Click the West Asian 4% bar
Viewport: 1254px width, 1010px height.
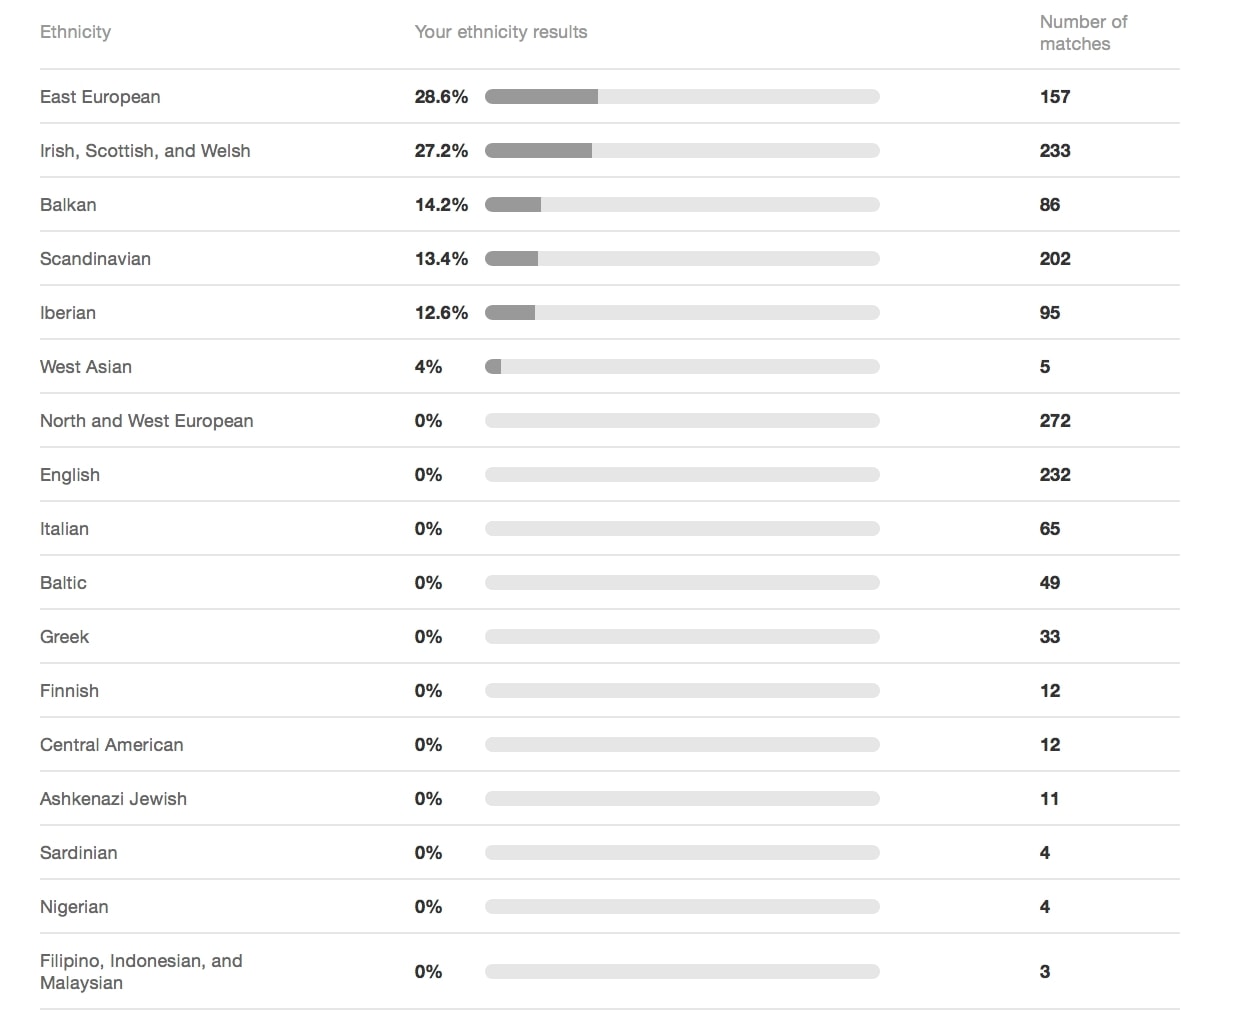click(681, 367)
